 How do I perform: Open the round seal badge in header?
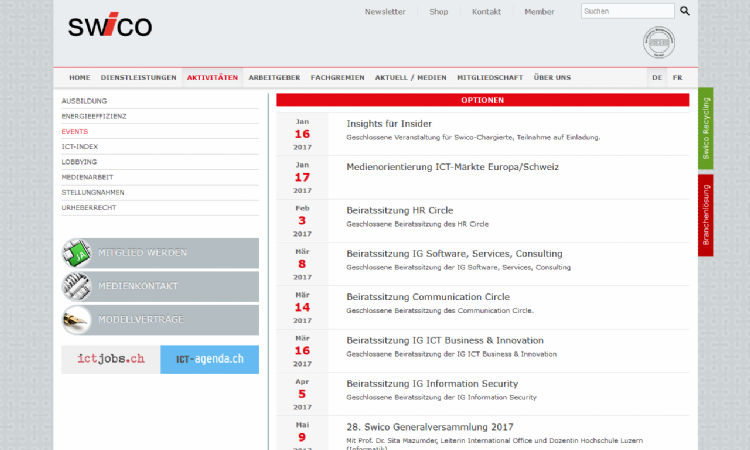tap(659, 42)
